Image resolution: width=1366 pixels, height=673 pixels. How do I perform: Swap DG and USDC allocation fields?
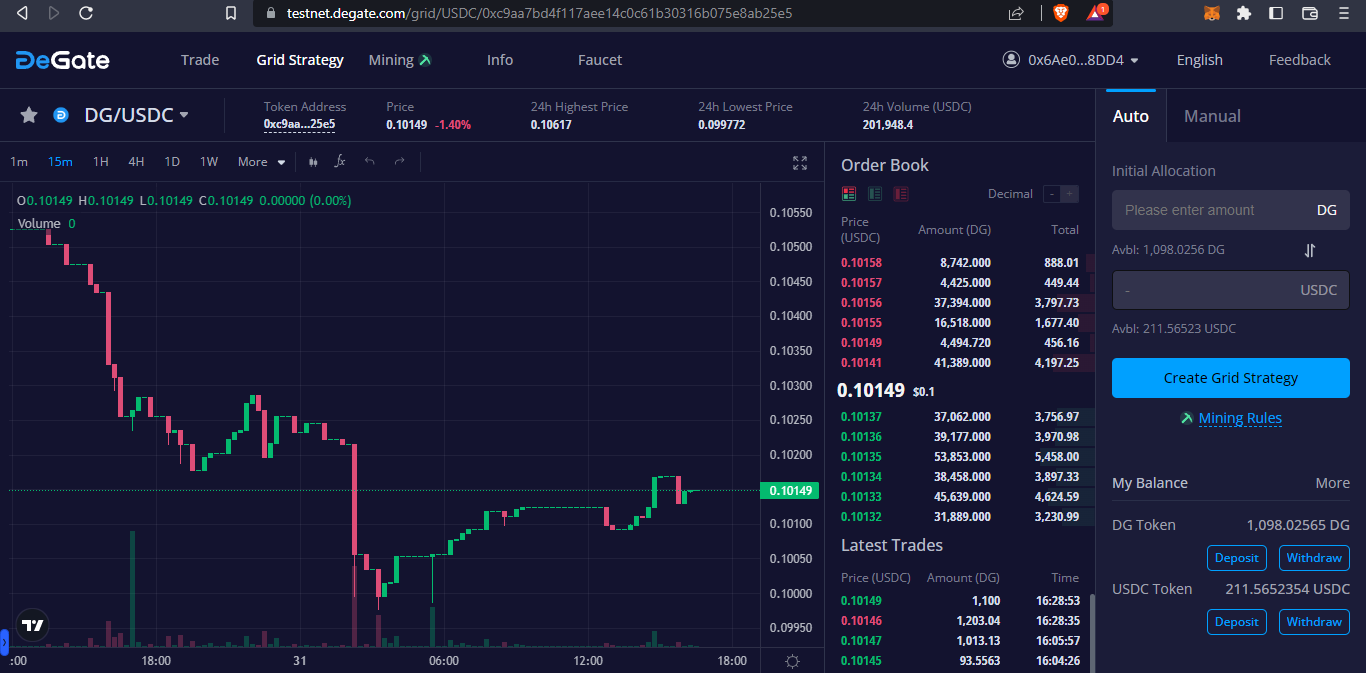point(1309,250)
